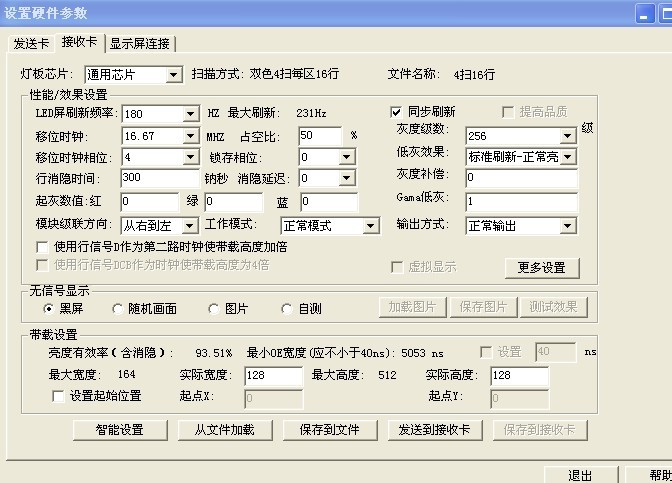Click the 实际宽度 input field

[x=271, y=375]
